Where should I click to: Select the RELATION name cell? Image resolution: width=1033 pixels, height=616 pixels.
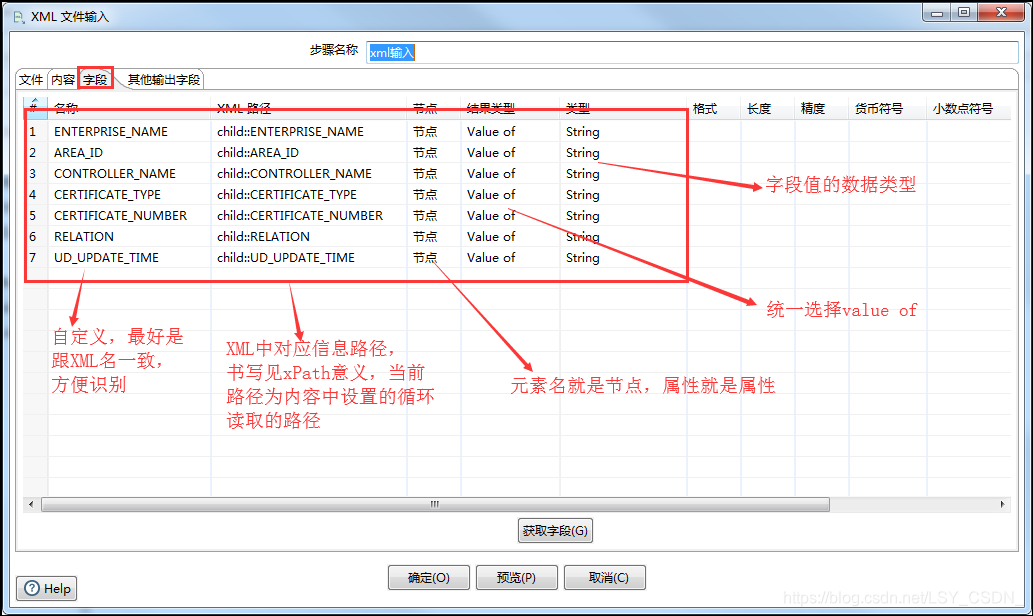[129, 237]
